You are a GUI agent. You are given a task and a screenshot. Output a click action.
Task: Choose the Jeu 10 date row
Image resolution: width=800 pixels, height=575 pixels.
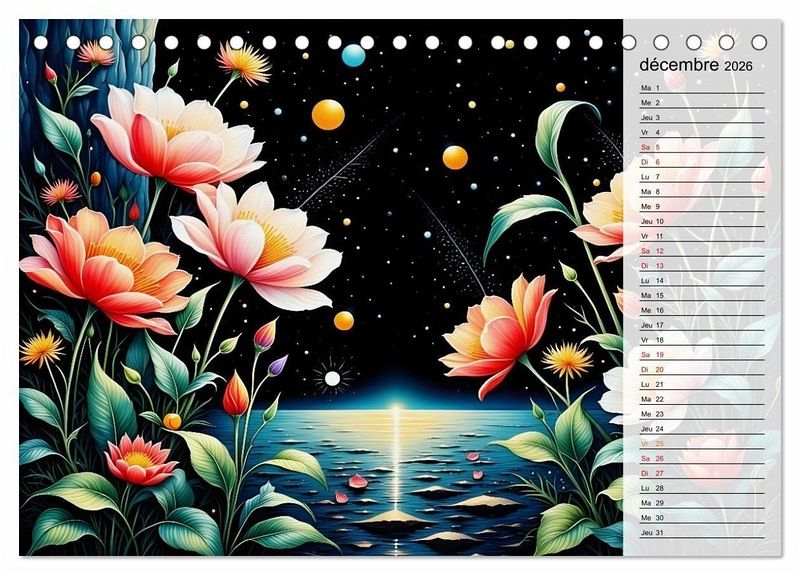tap(702, 221)
